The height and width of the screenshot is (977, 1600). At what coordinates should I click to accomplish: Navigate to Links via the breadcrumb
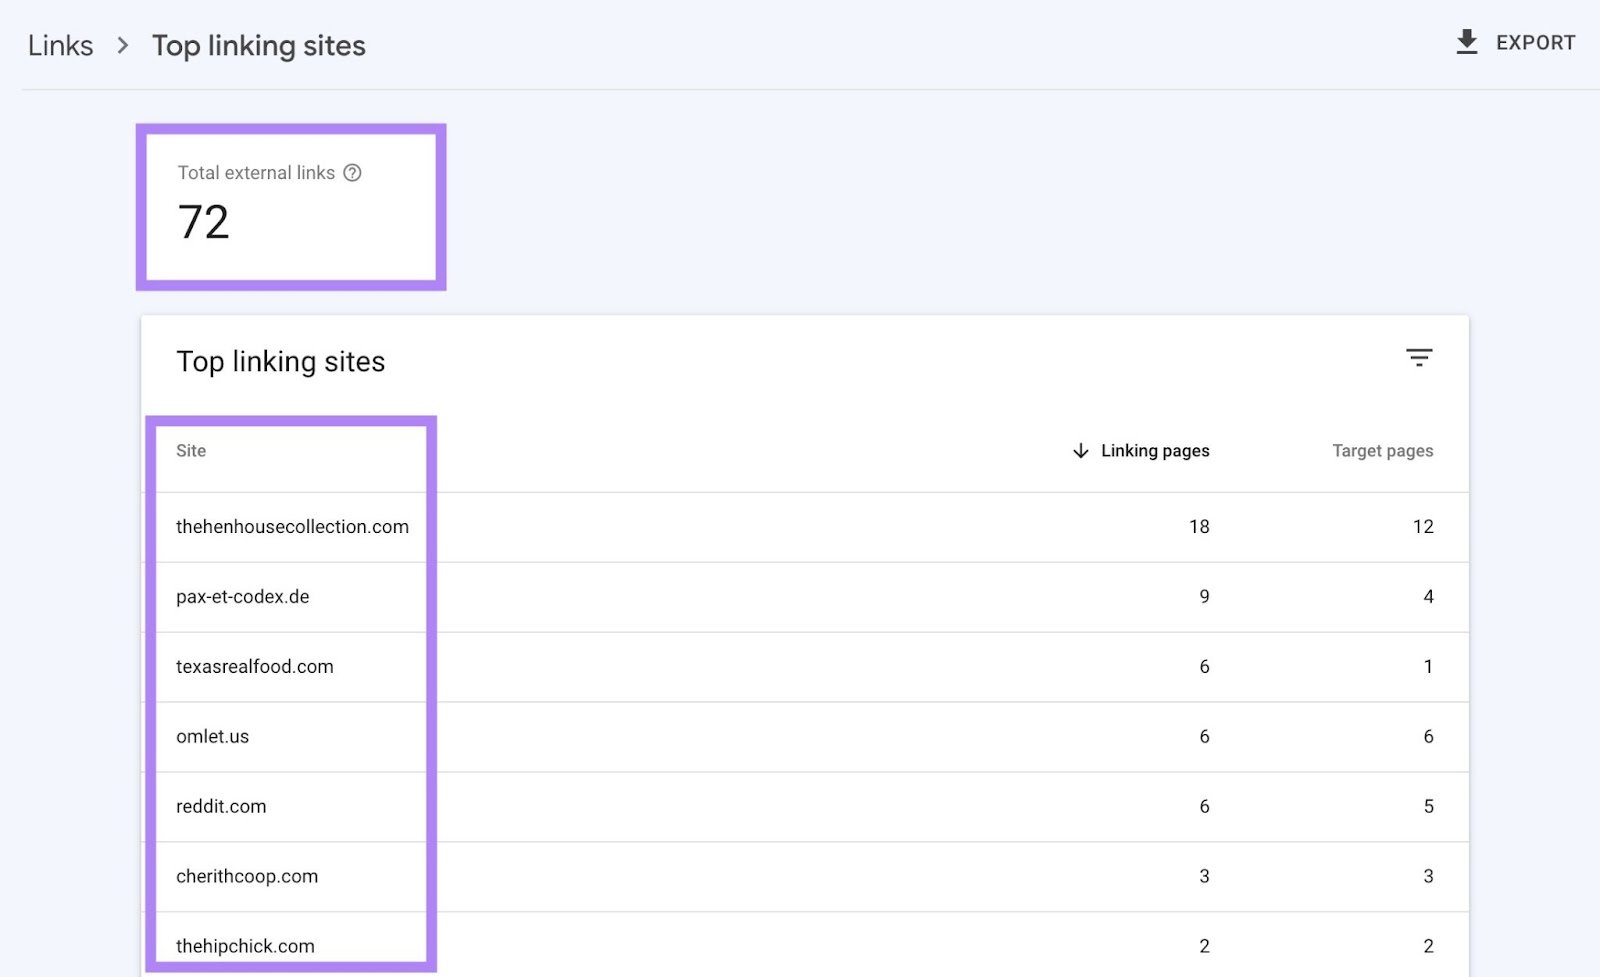click(x=61, y=45)
